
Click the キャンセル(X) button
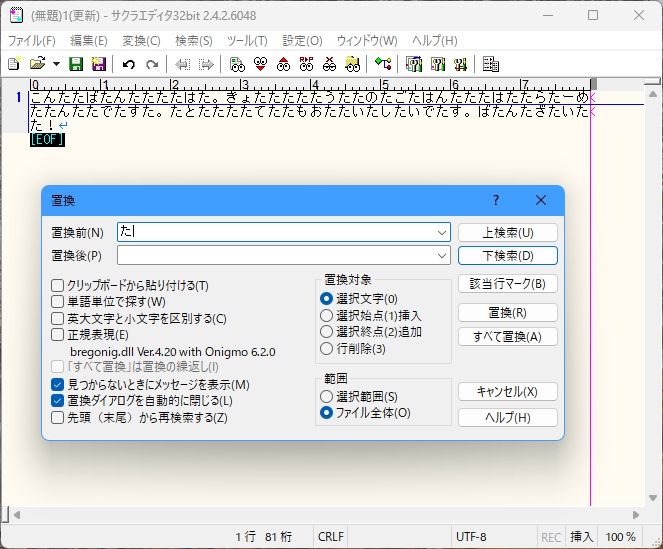pyautogui.click(x=508, y=392)
